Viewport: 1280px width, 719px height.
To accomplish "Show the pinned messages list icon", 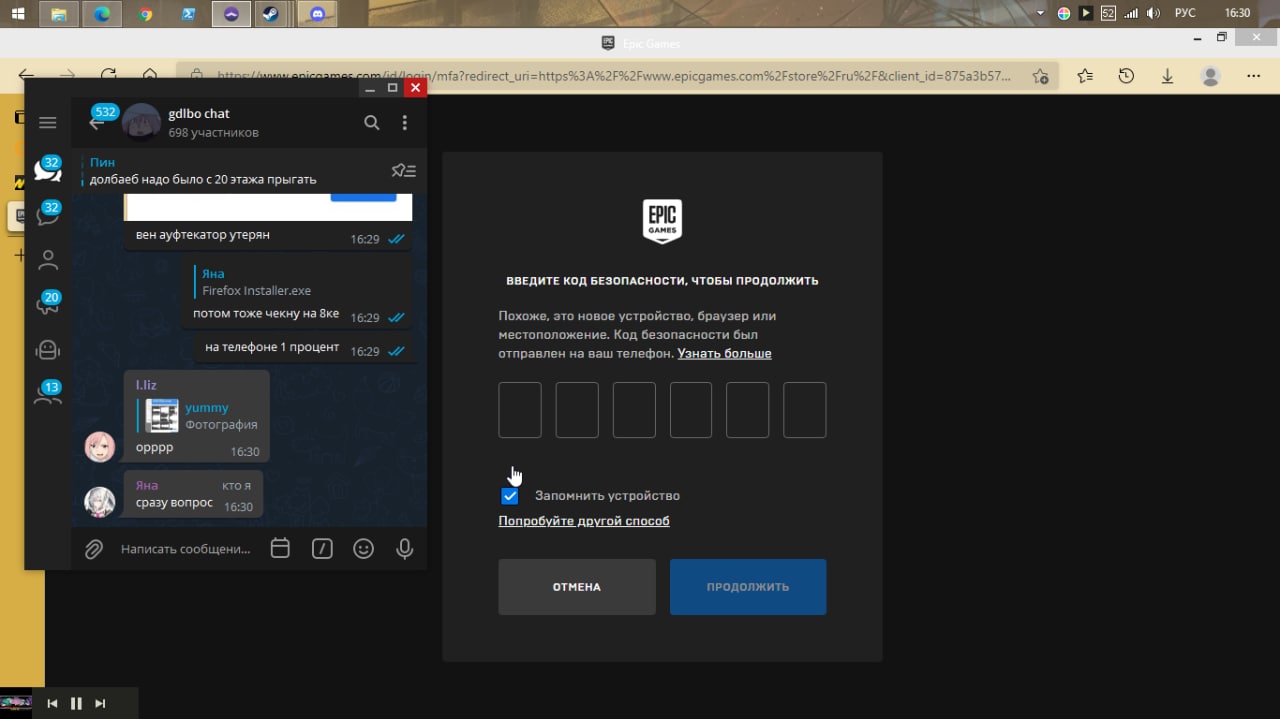I will click(404, 170).
